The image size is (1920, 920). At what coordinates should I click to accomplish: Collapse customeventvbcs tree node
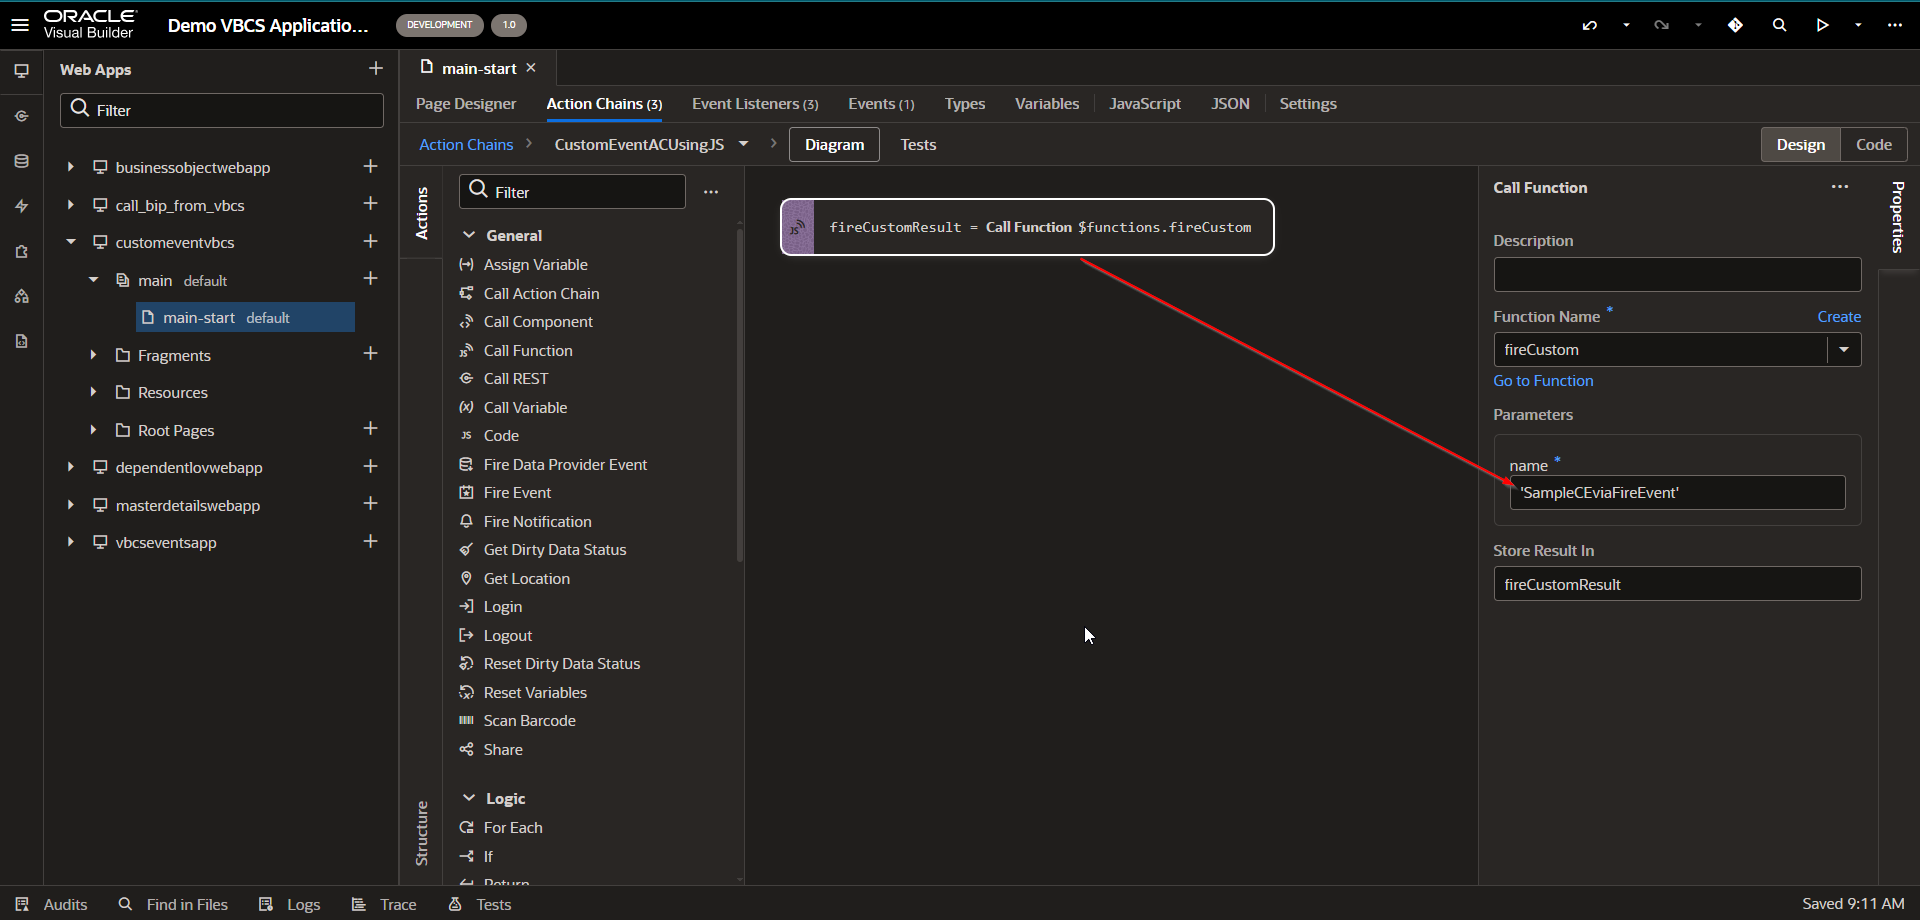pos(70,242)
